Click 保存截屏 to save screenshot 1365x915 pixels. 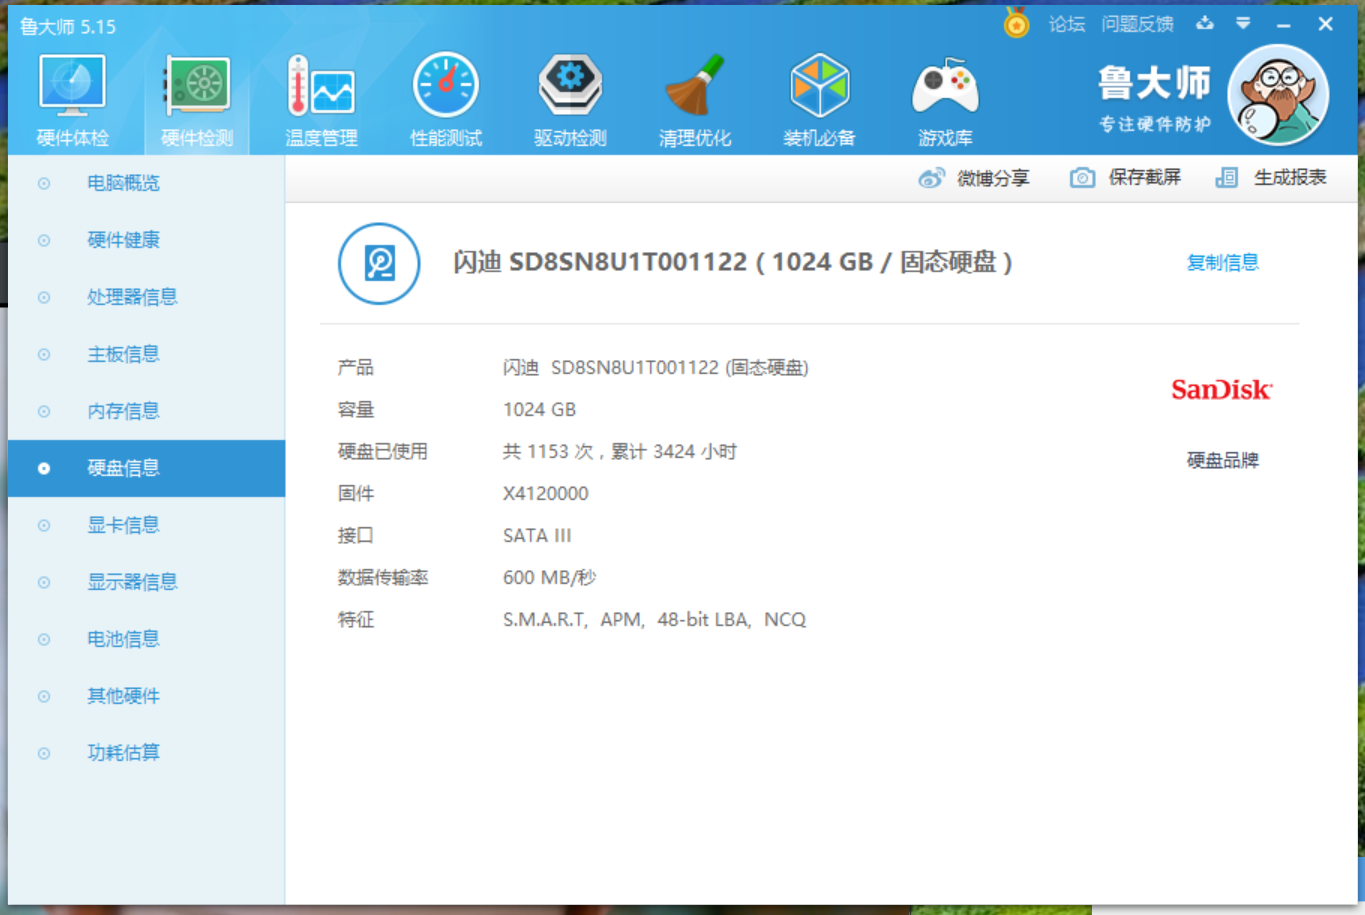click(x=1126, y=178)
